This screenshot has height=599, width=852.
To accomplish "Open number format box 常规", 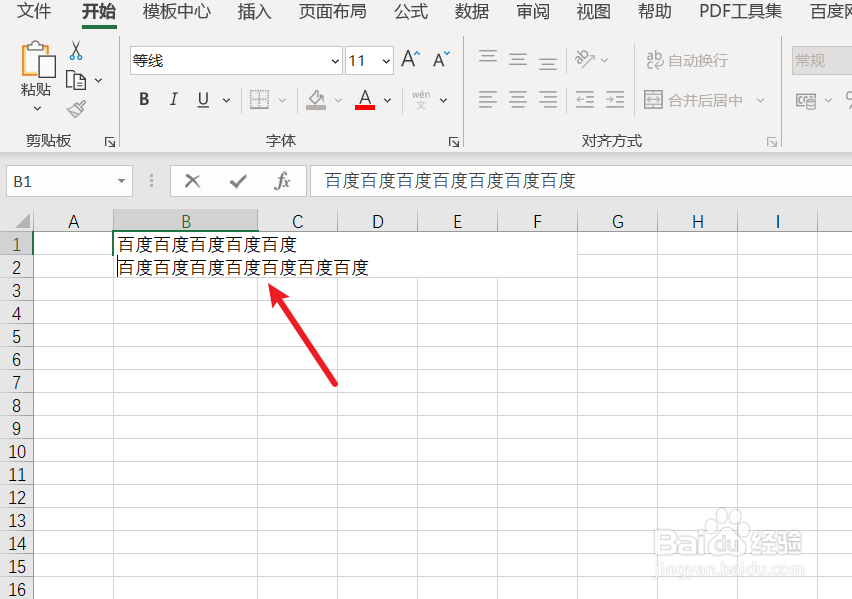I will coord(822,60).
